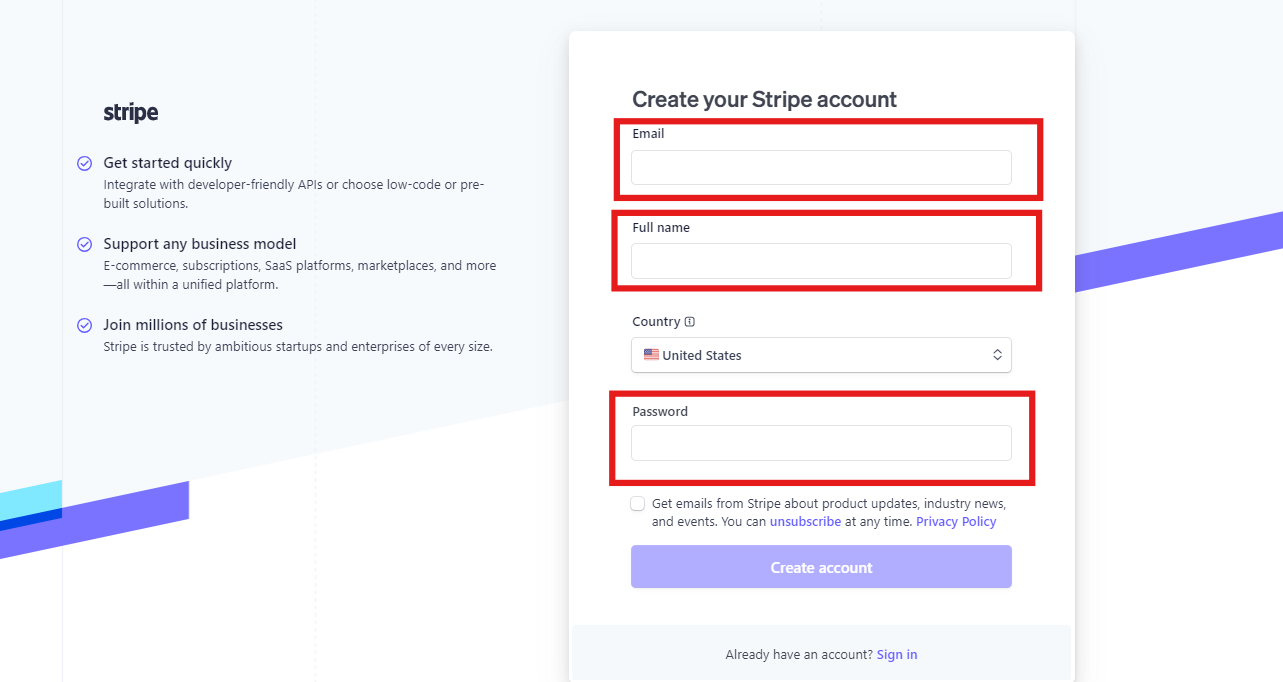Click the Stripe logo
This screenshot has width=1283, height=682.
[x=131, y=113]
